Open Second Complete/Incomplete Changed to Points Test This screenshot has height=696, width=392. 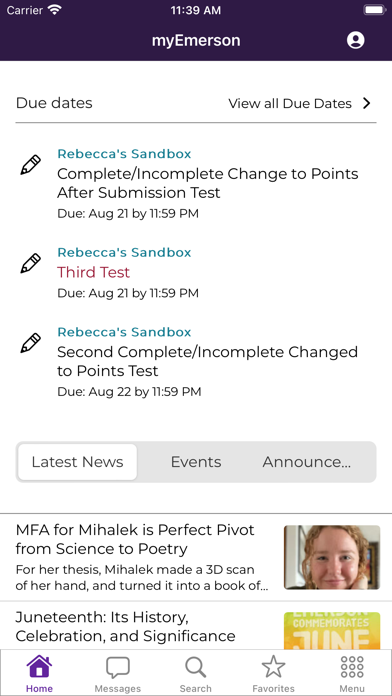[x=207, y=361]
